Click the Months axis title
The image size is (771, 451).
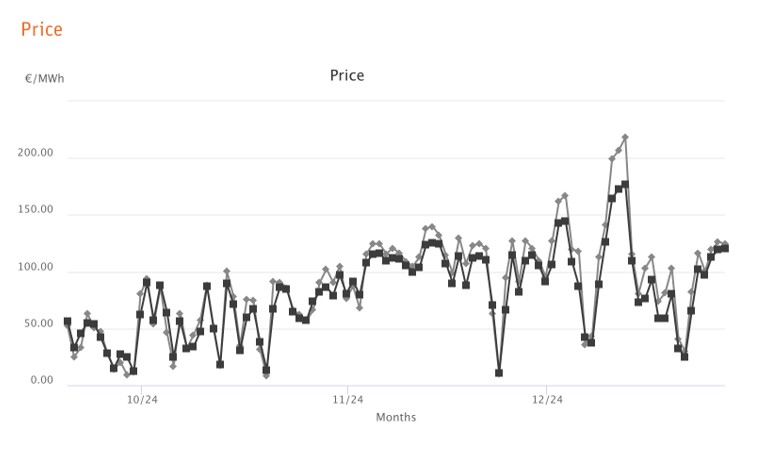pos(396,418)
